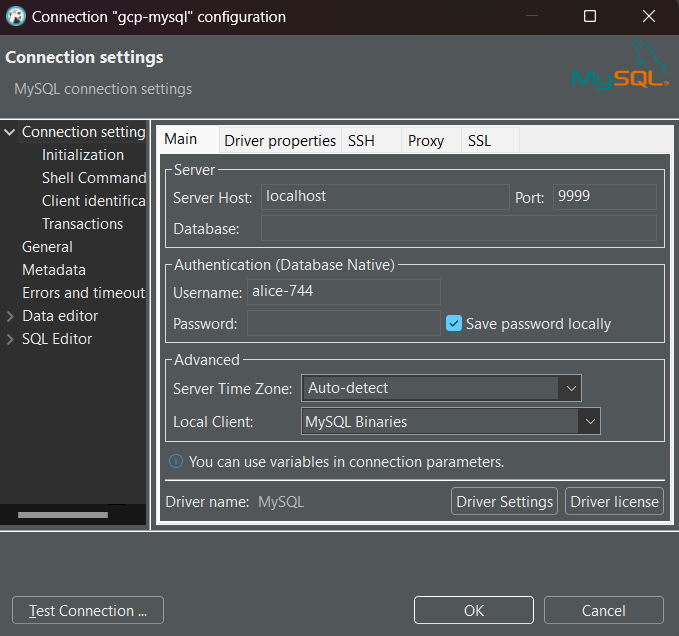The width and height of the screenshot is (679, 636).
Task: Collapse the Connection settings tree node
Action: point(10,132)
